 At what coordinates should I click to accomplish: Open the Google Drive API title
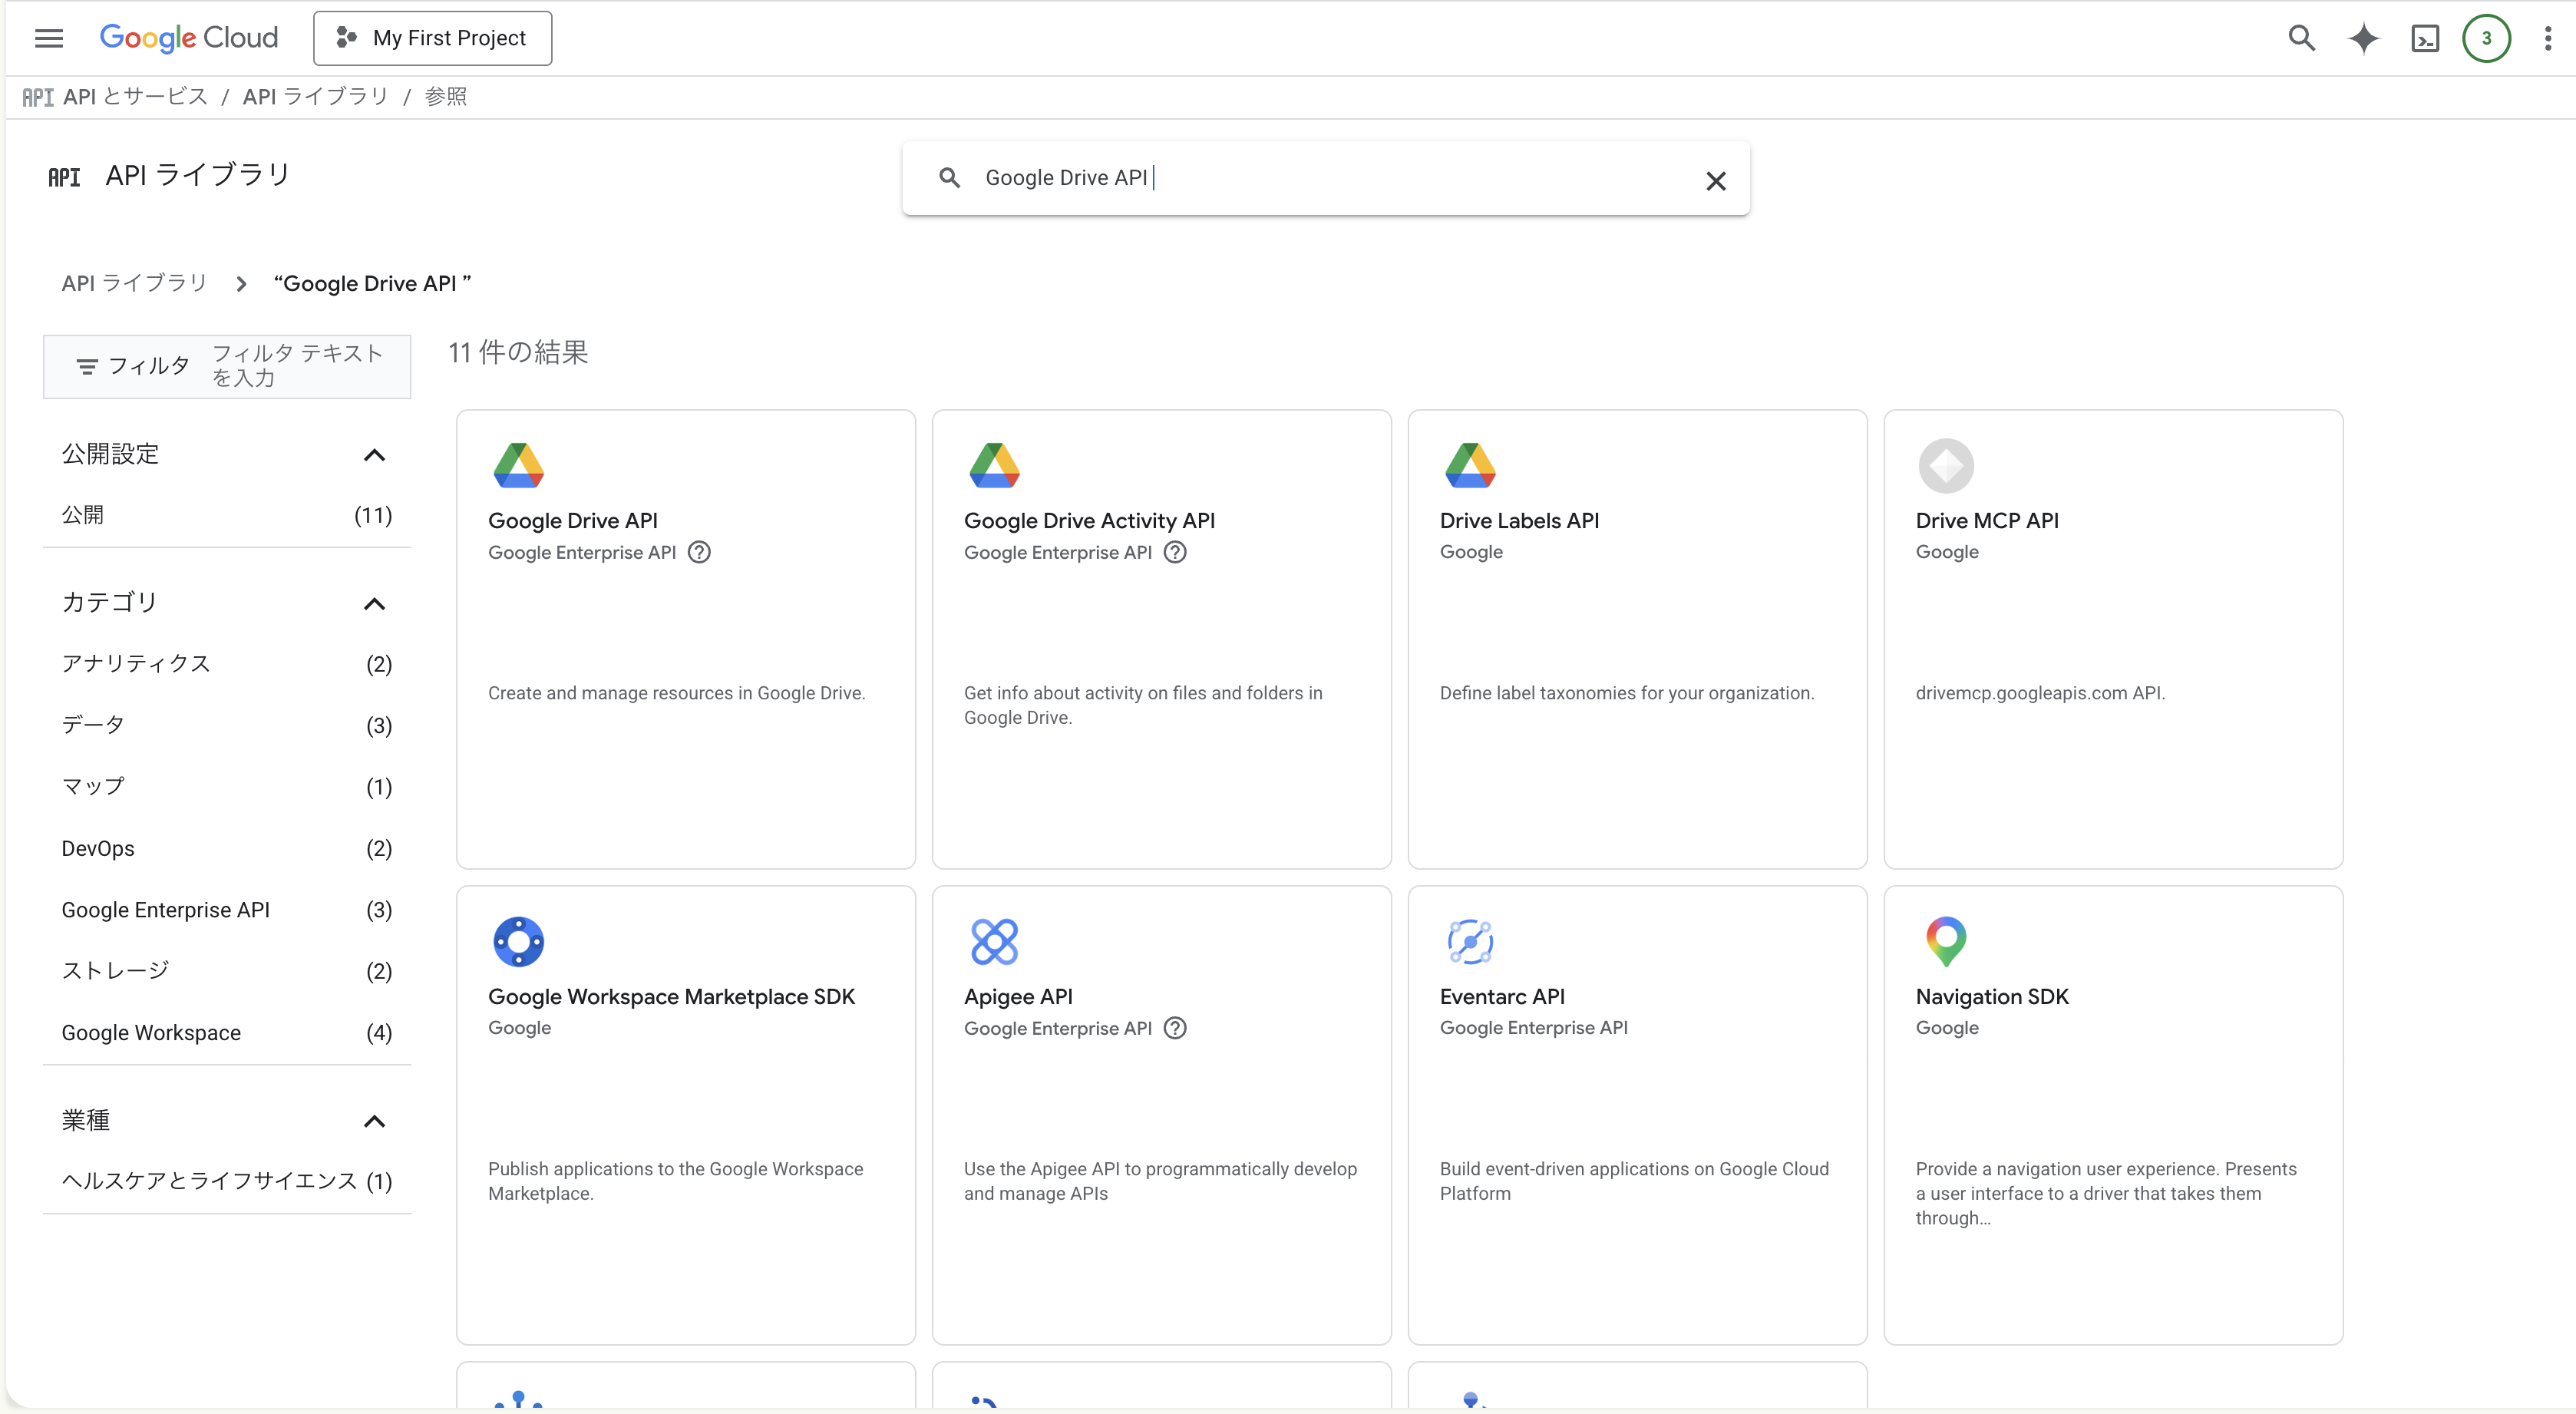pos(572,521)
